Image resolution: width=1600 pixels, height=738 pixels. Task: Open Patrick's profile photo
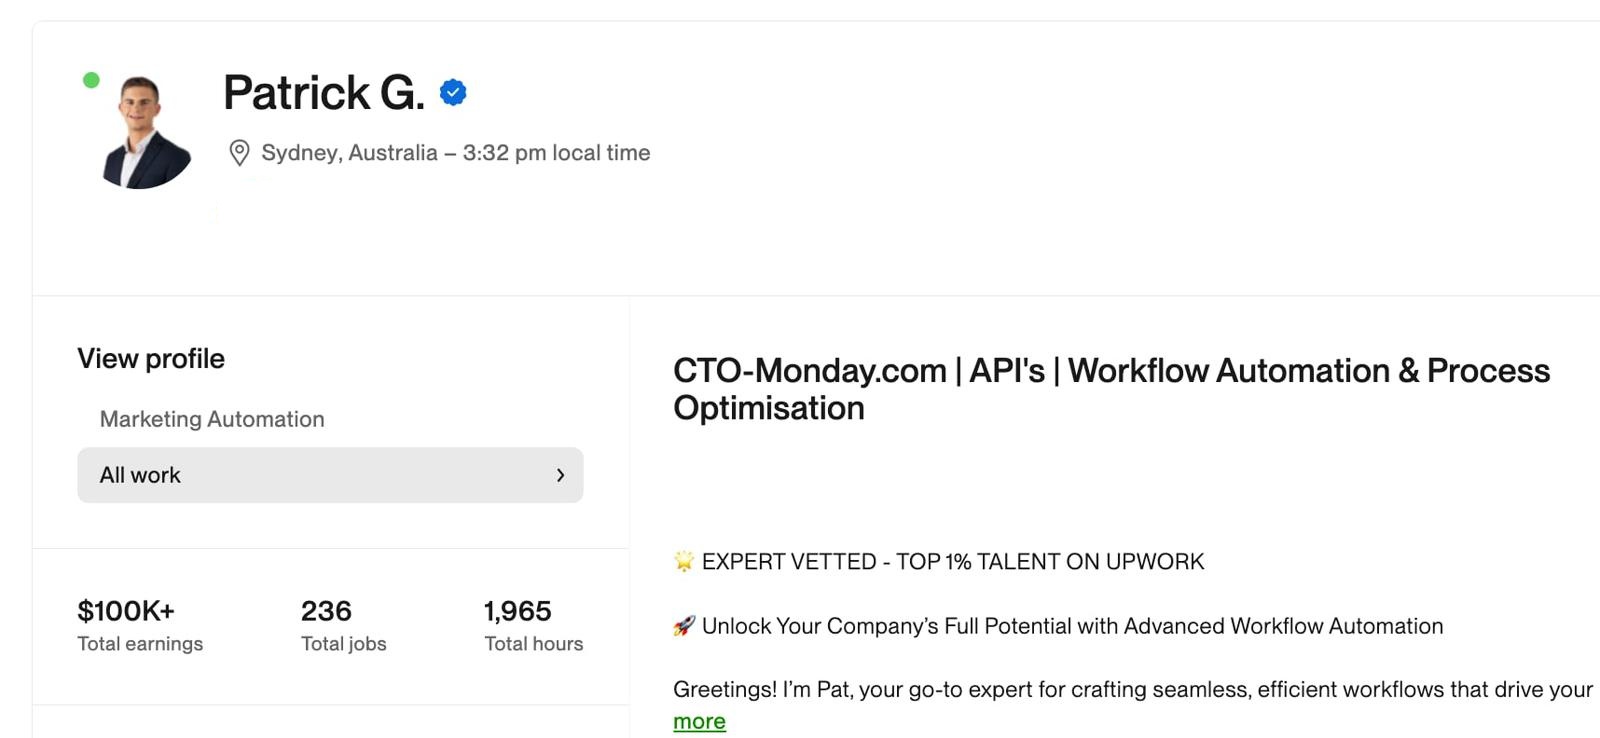click(x=144, y=127)
